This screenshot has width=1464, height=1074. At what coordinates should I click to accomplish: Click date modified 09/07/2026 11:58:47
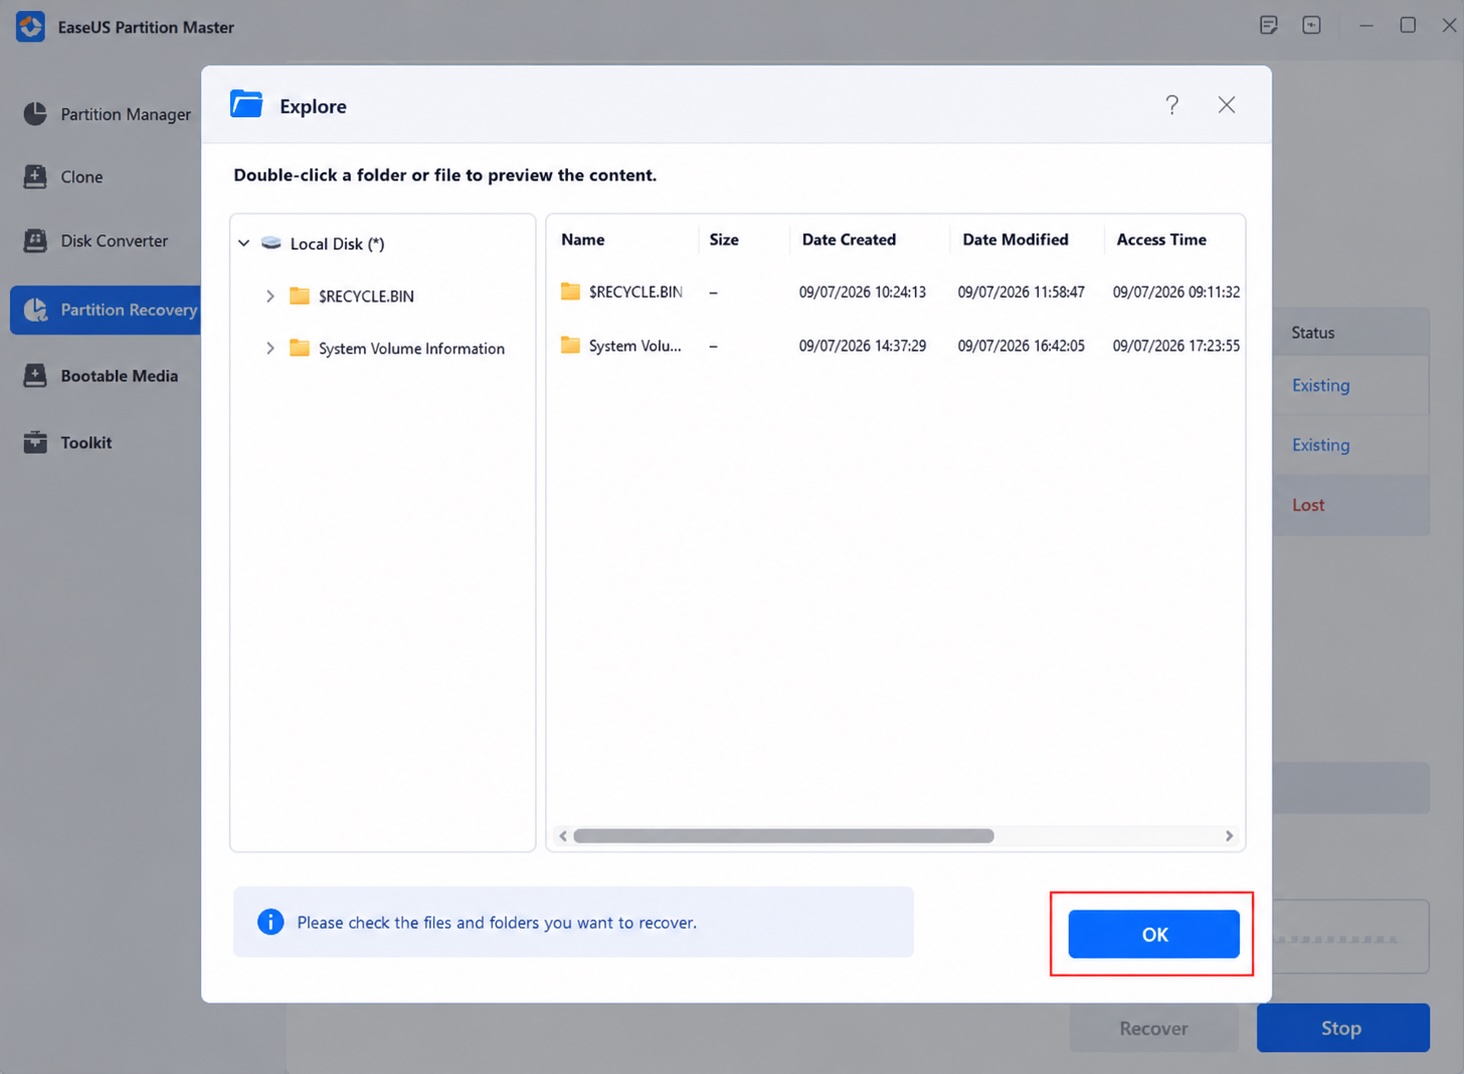pyautogui.click(x=1021, y=292)
